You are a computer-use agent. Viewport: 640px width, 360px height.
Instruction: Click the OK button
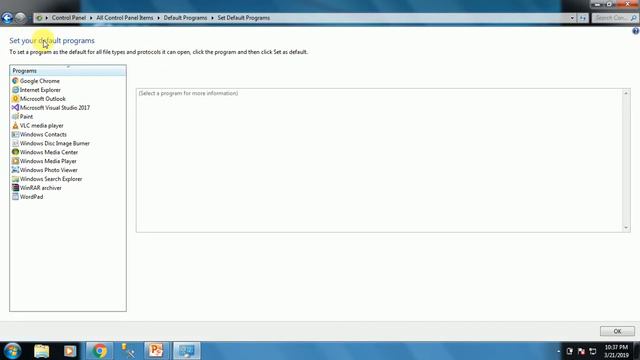pos(617,331)
